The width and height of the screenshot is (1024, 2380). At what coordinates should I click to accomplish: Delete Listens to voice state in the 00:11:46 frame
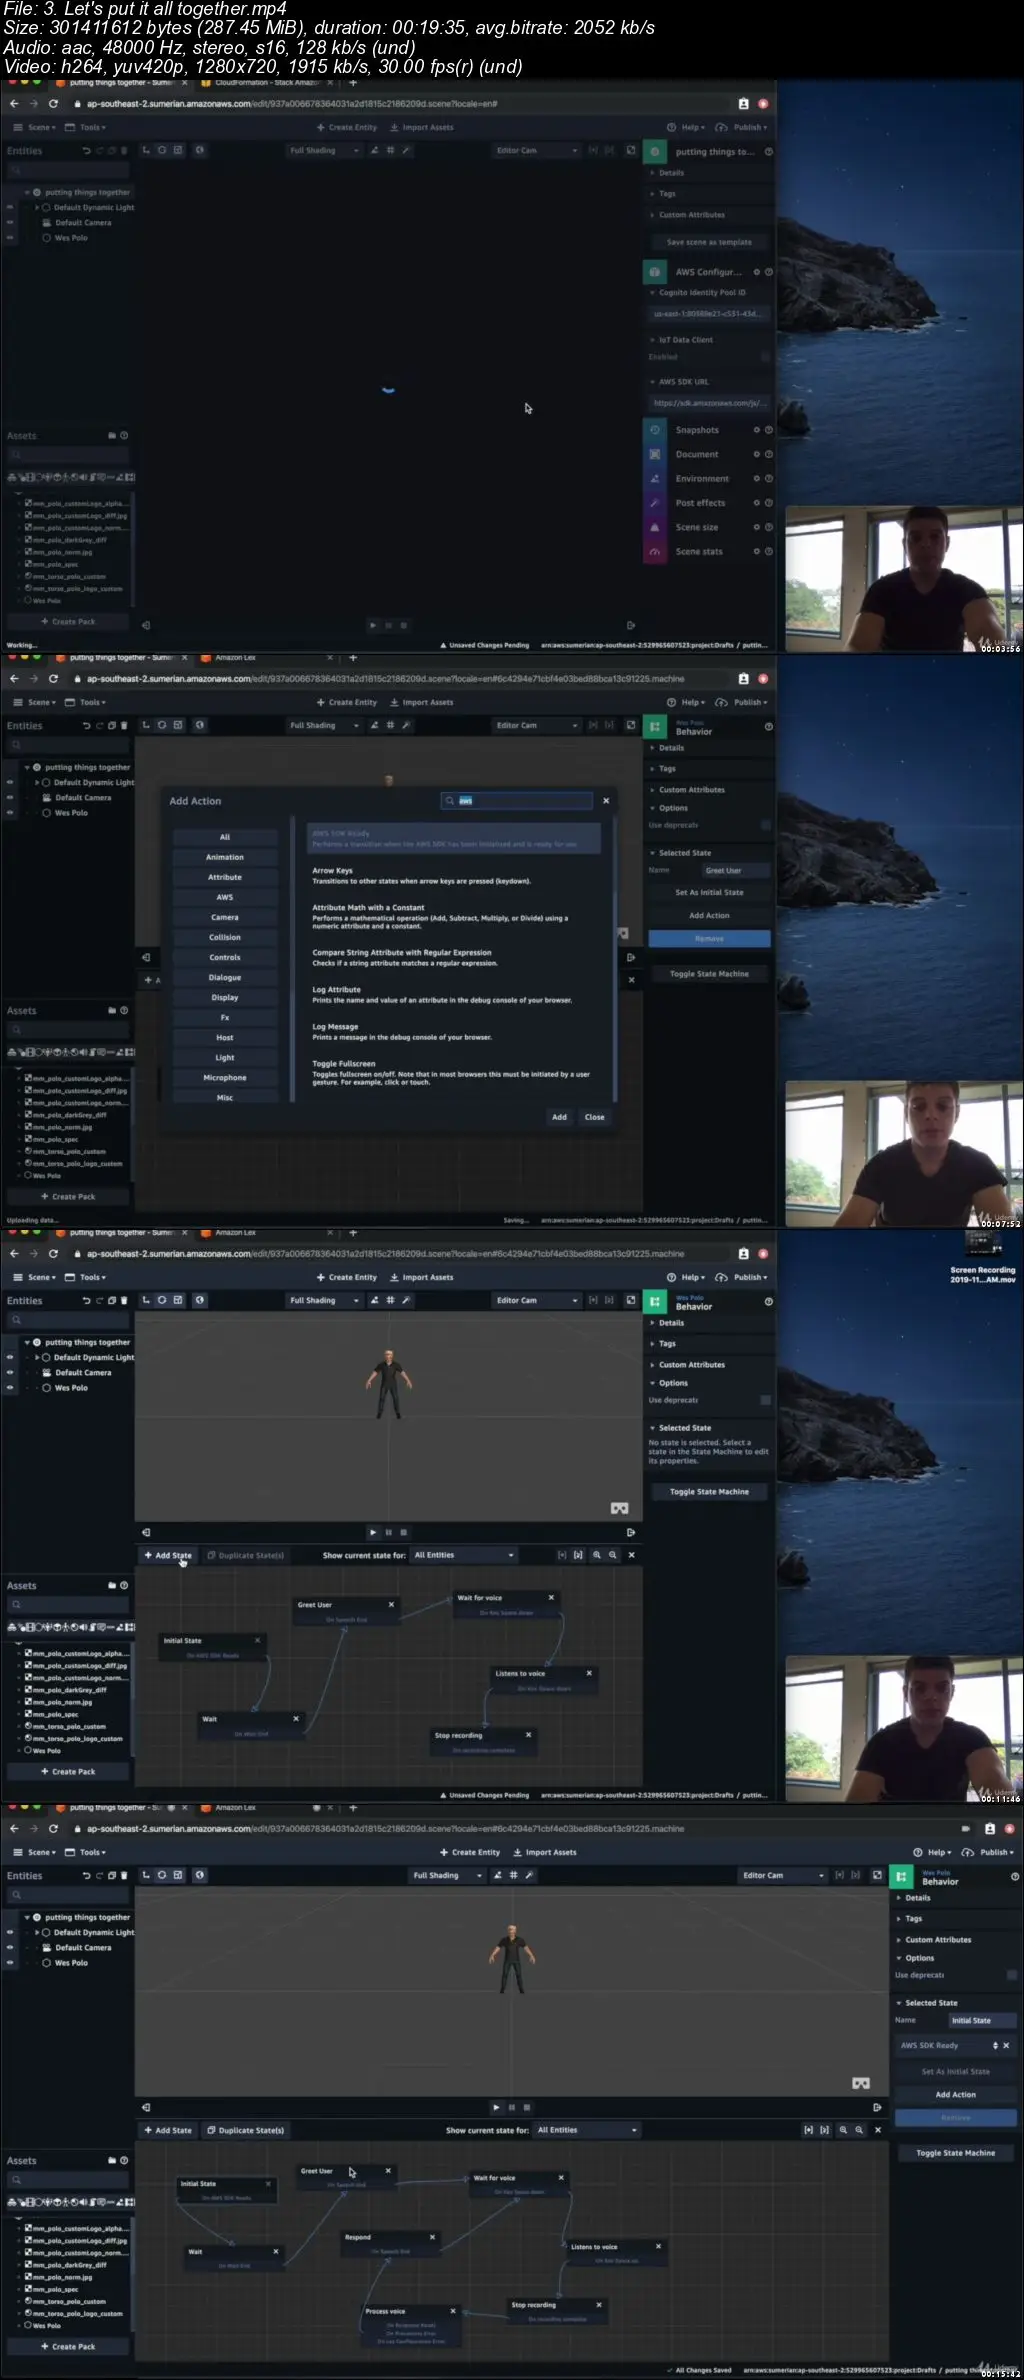tap(589, 1673)
